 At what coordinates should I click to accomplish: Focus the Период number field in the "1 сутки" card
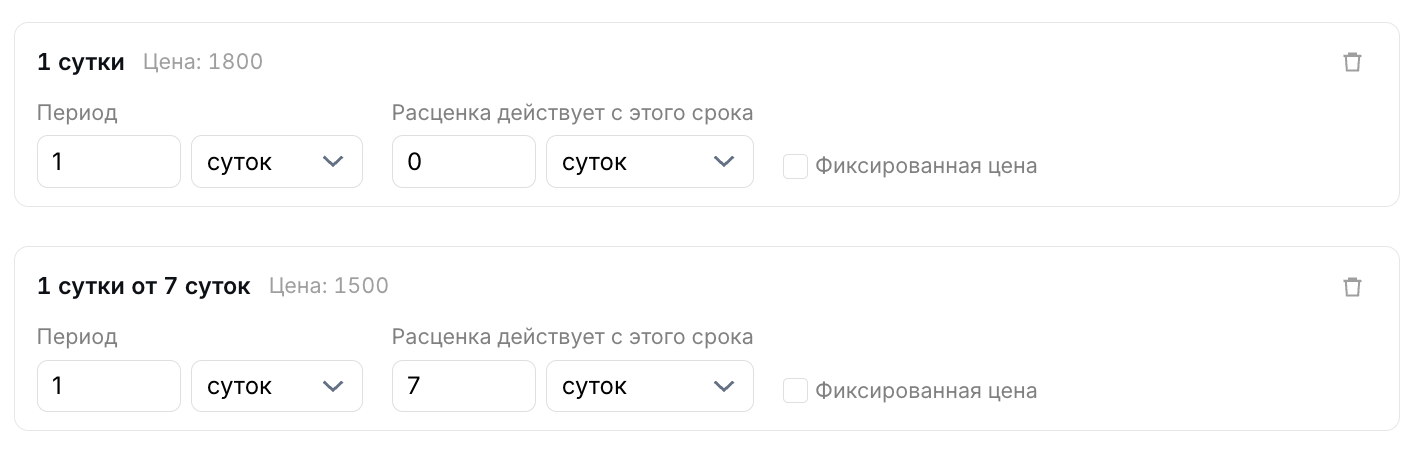(109, 162)
